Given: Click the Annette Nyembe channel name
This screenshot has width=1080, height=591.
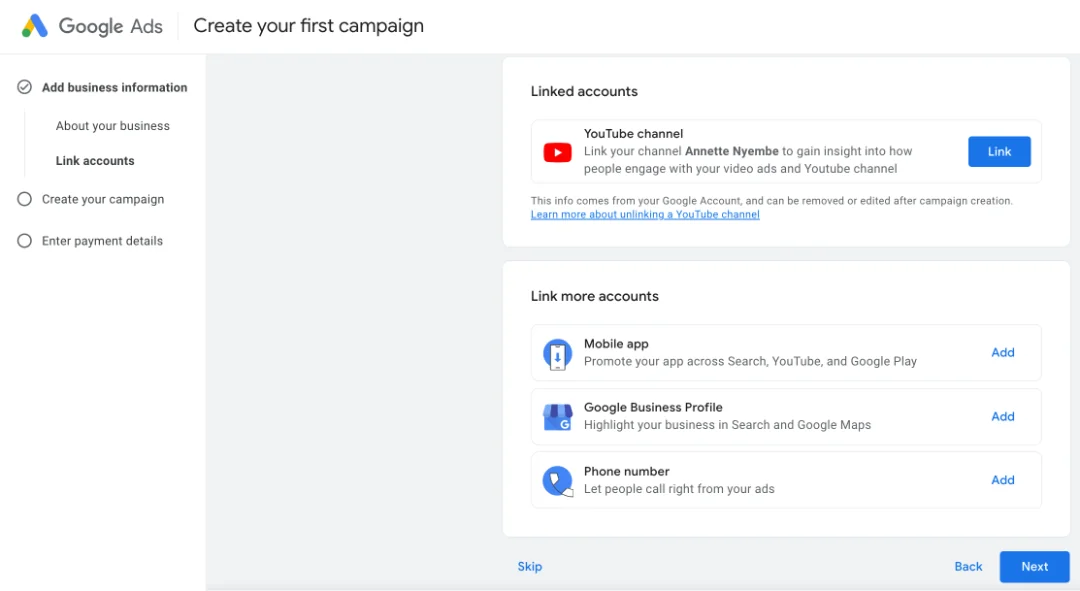Looking at the screenshot, I should pyautogui.click(x=731, y=152).
